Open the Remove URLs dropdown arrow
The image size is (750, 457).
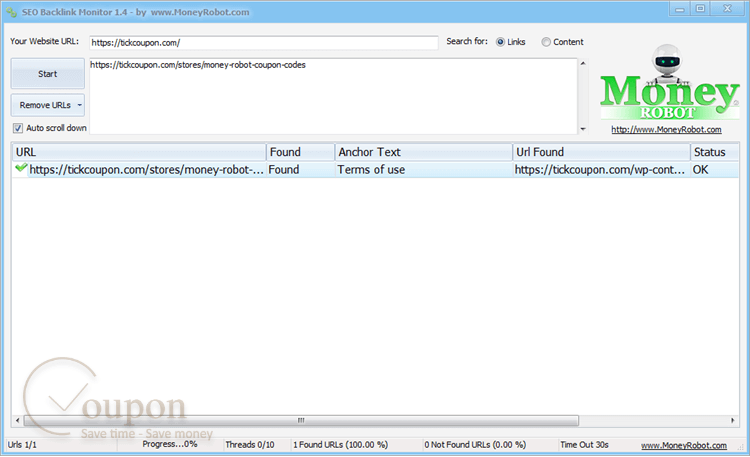(x=79, y=105)
